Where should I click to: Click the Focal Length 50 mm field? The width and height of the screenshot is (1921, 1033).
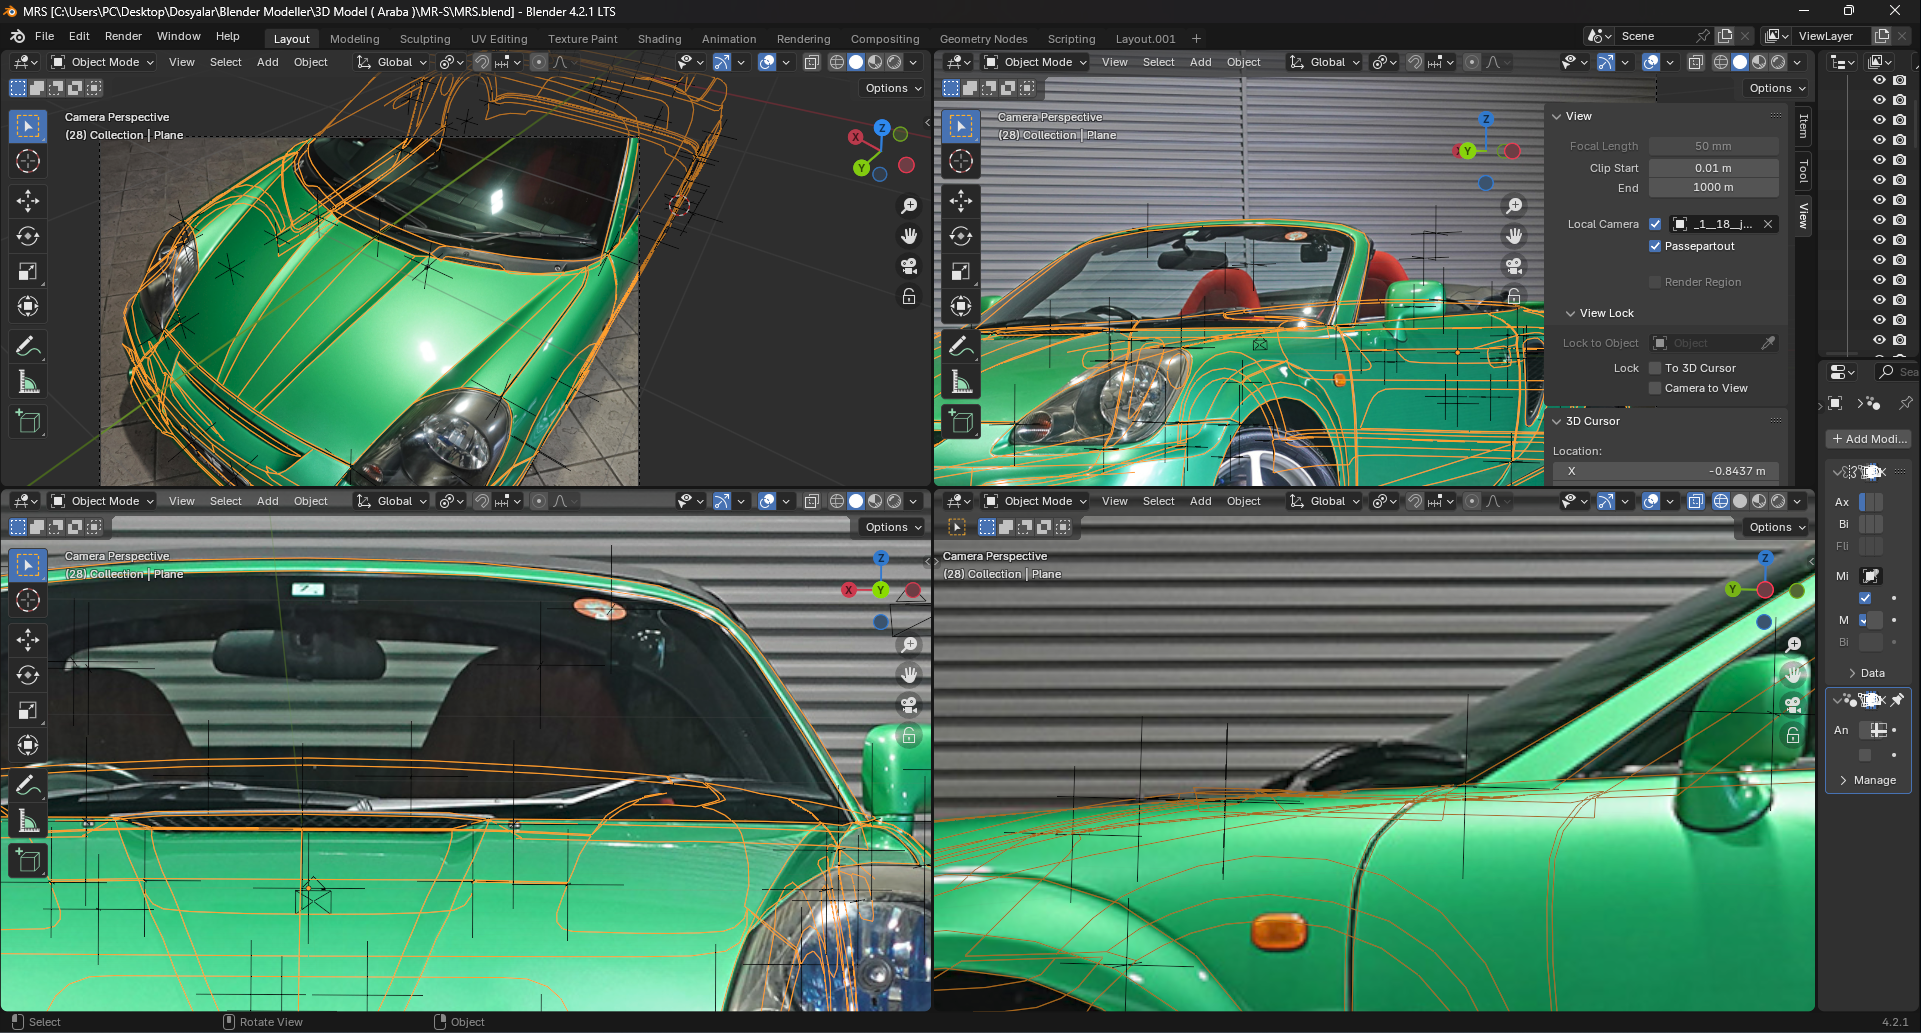tap(1712, 146)
